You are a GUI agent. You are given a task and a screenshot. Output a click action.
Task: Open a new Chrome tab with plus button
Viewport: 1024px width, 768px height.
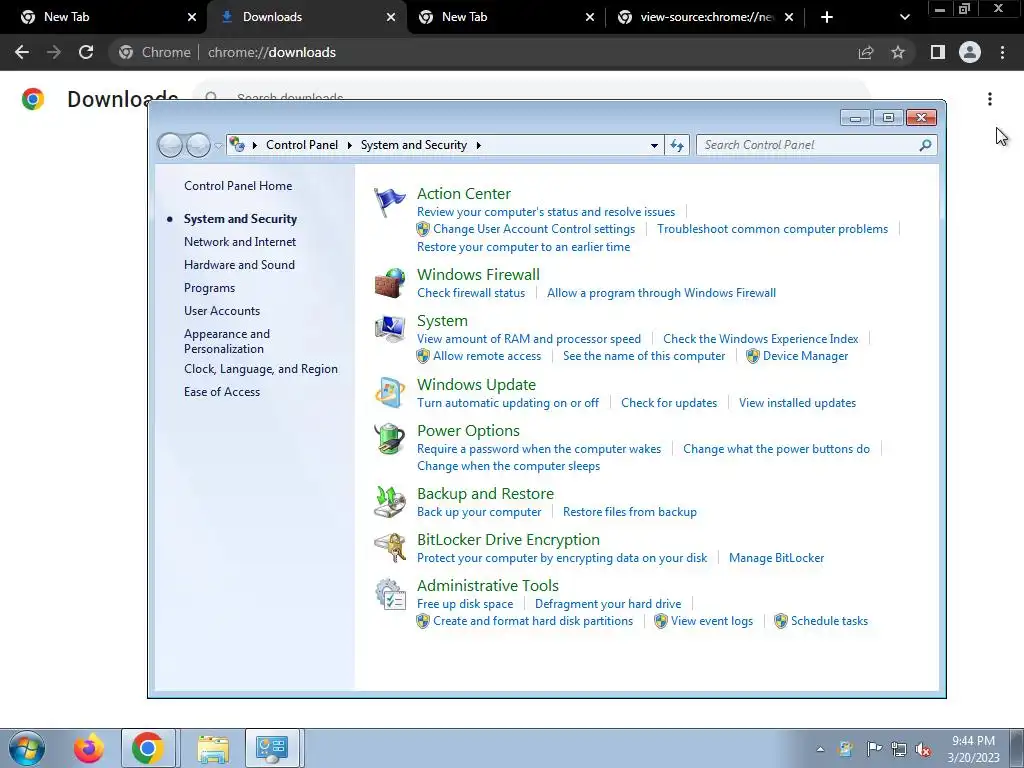click(x=827, y=17)
